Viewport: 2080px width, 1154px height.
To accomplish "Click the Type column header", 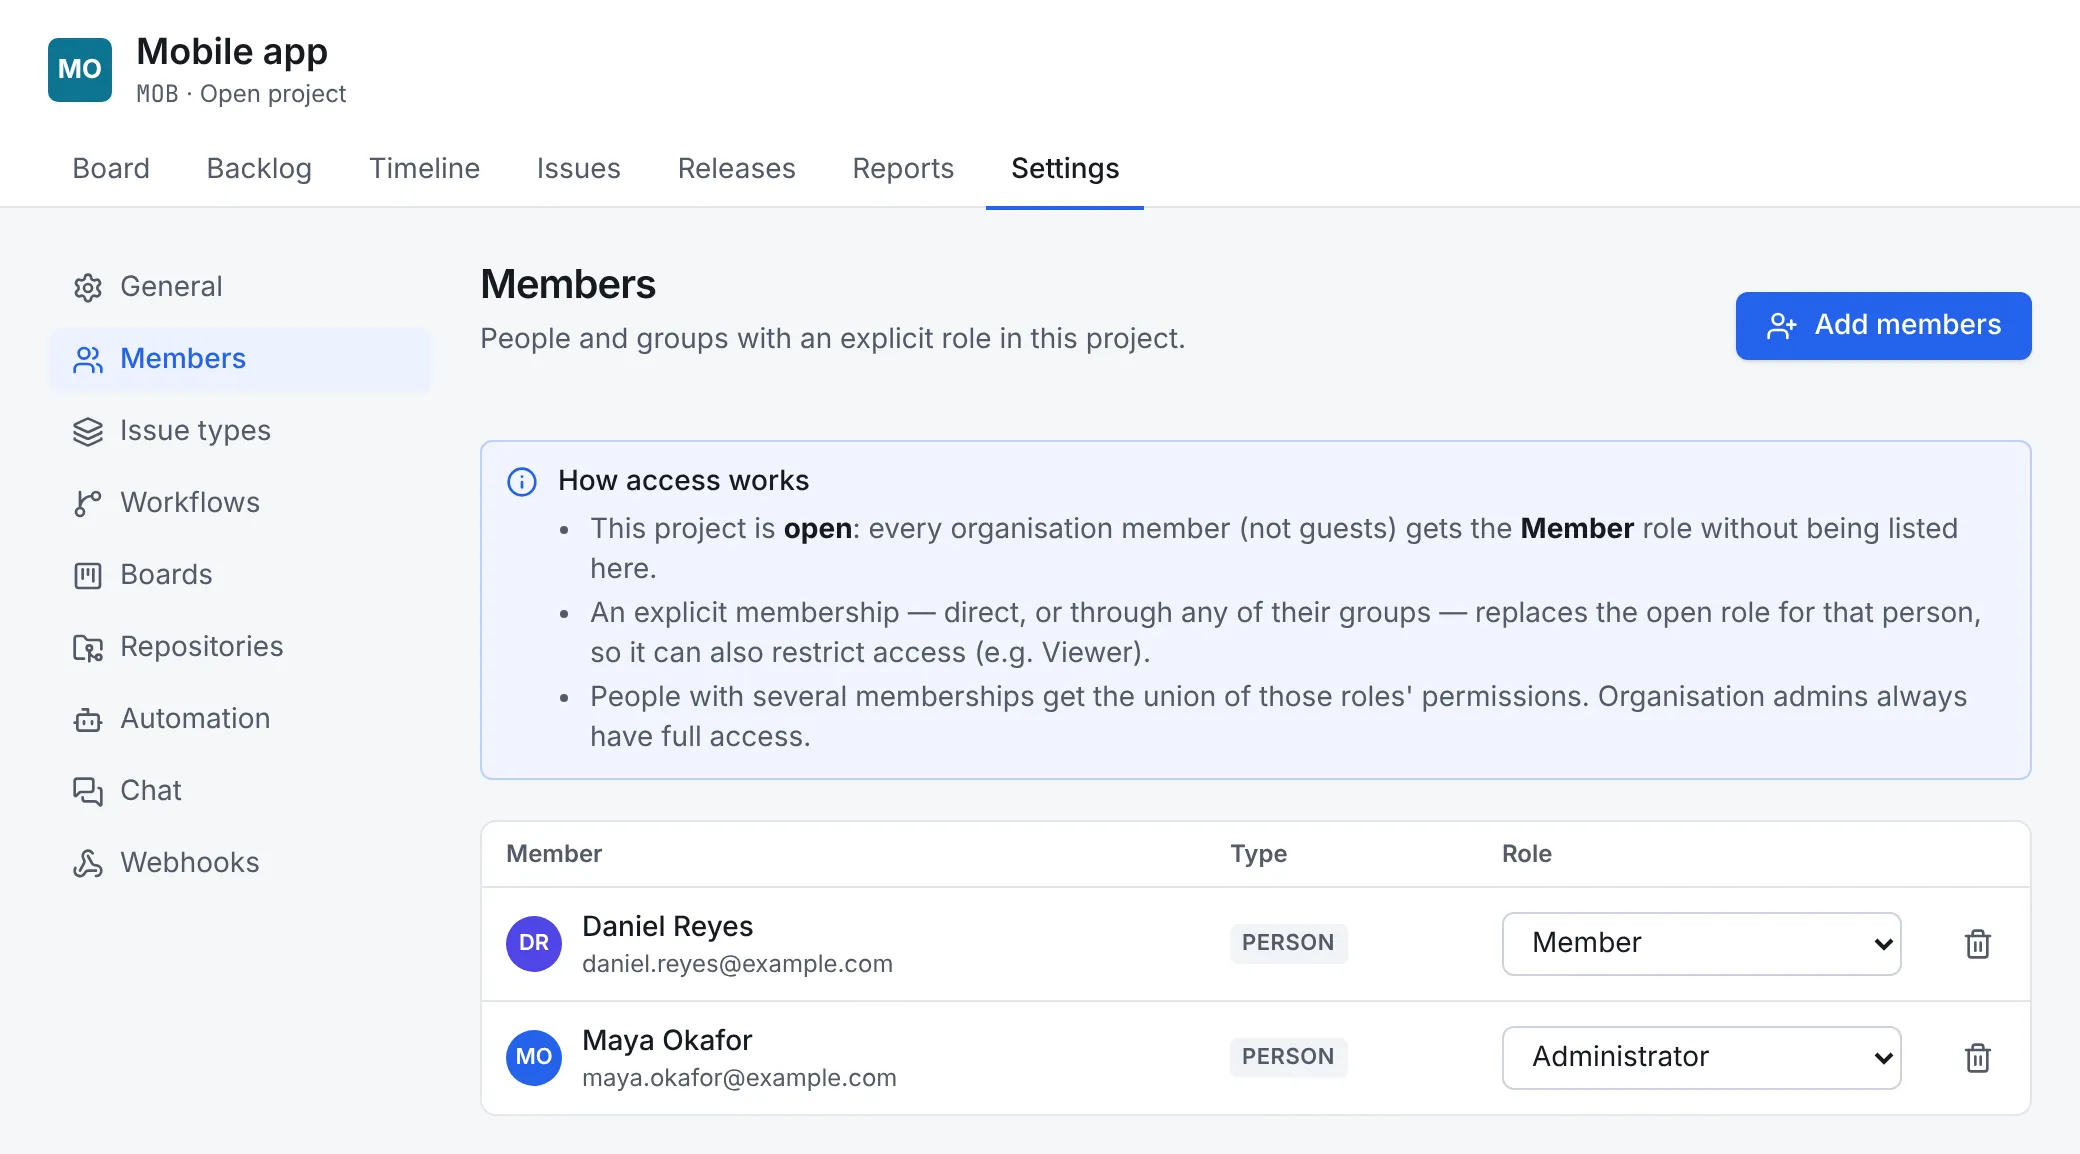I will coord(1258,854).
